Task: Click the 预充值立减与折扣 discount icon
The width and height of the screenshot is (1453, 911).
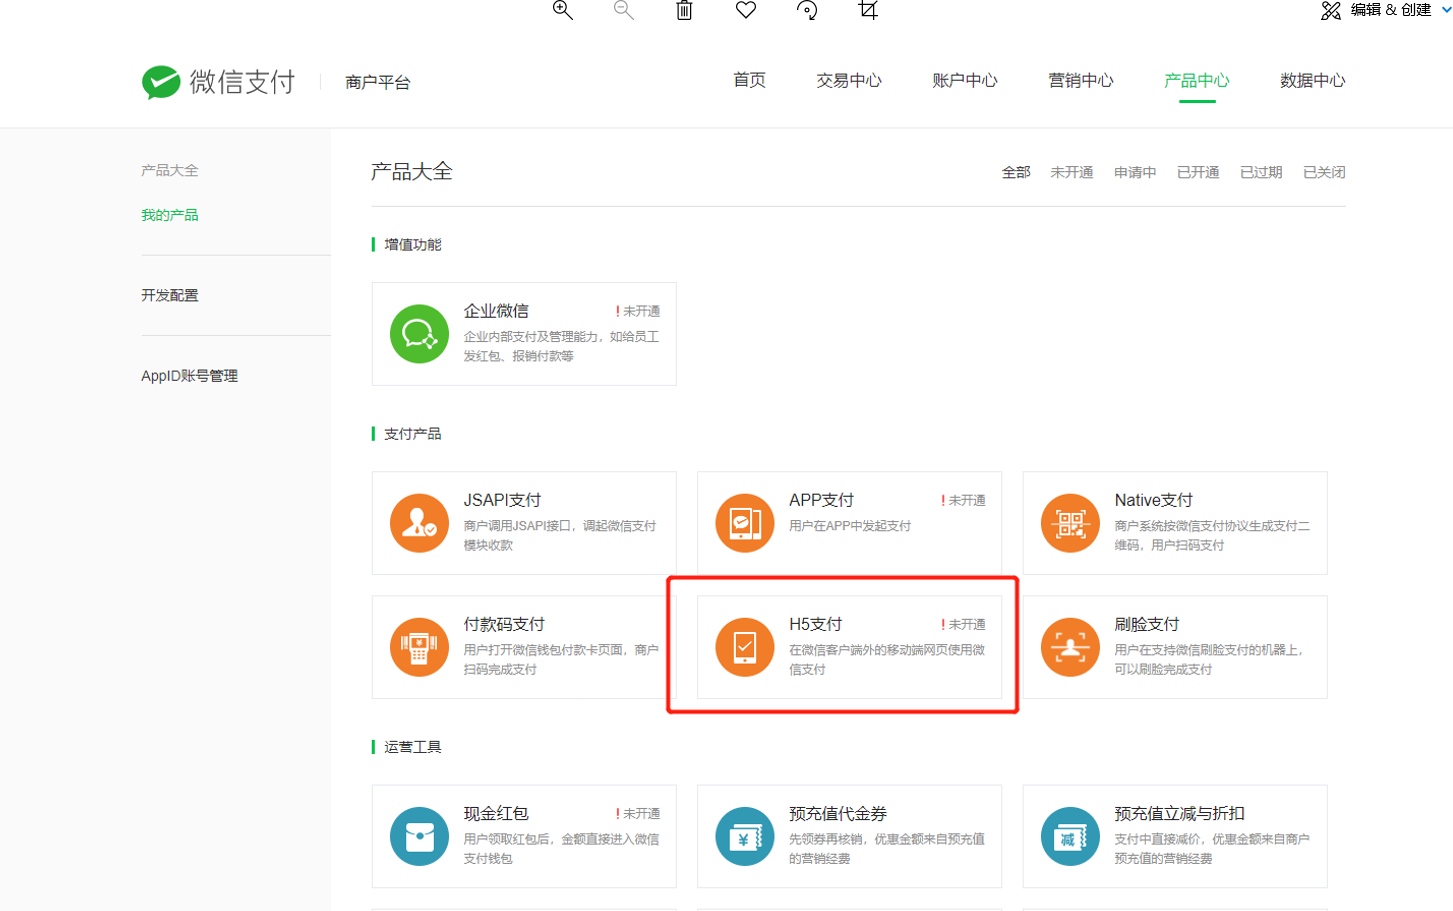Action: tap(1070, 836)
